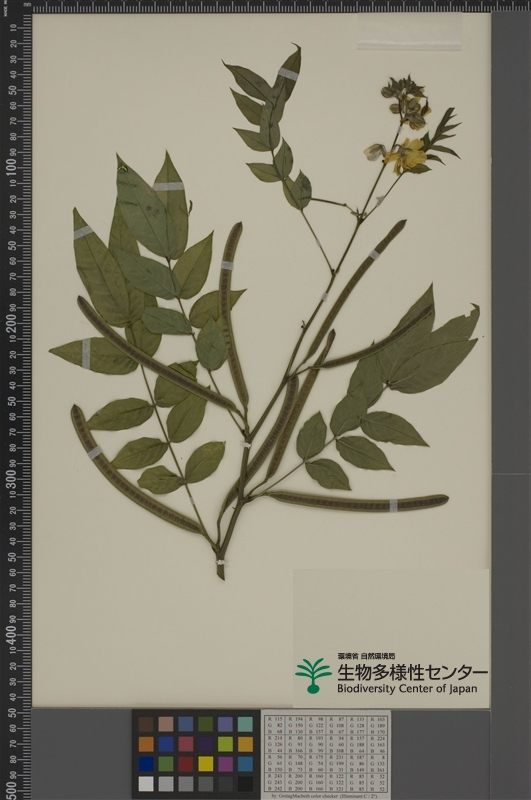Screen dimensions: 531x800
Task: Select the black swatch in the bottom row
Action: click(245, 784)
